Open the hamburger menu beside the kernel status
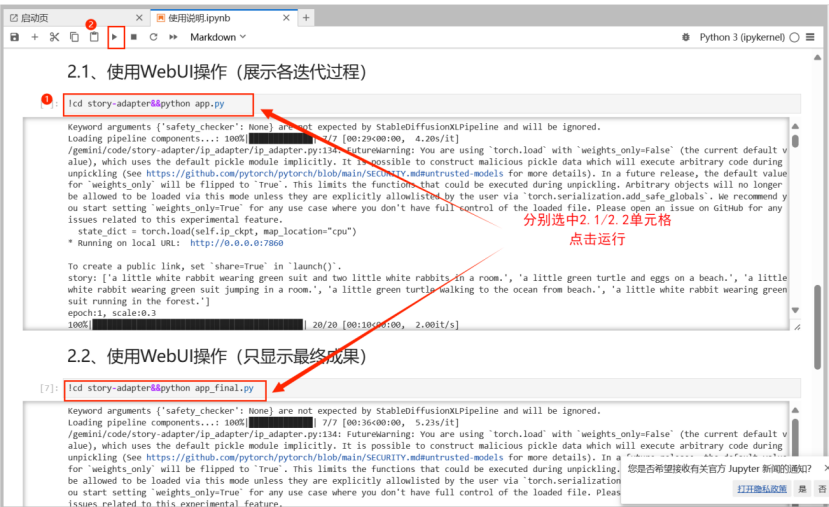This screenshot has height=507, width=829. coord(810,37)
